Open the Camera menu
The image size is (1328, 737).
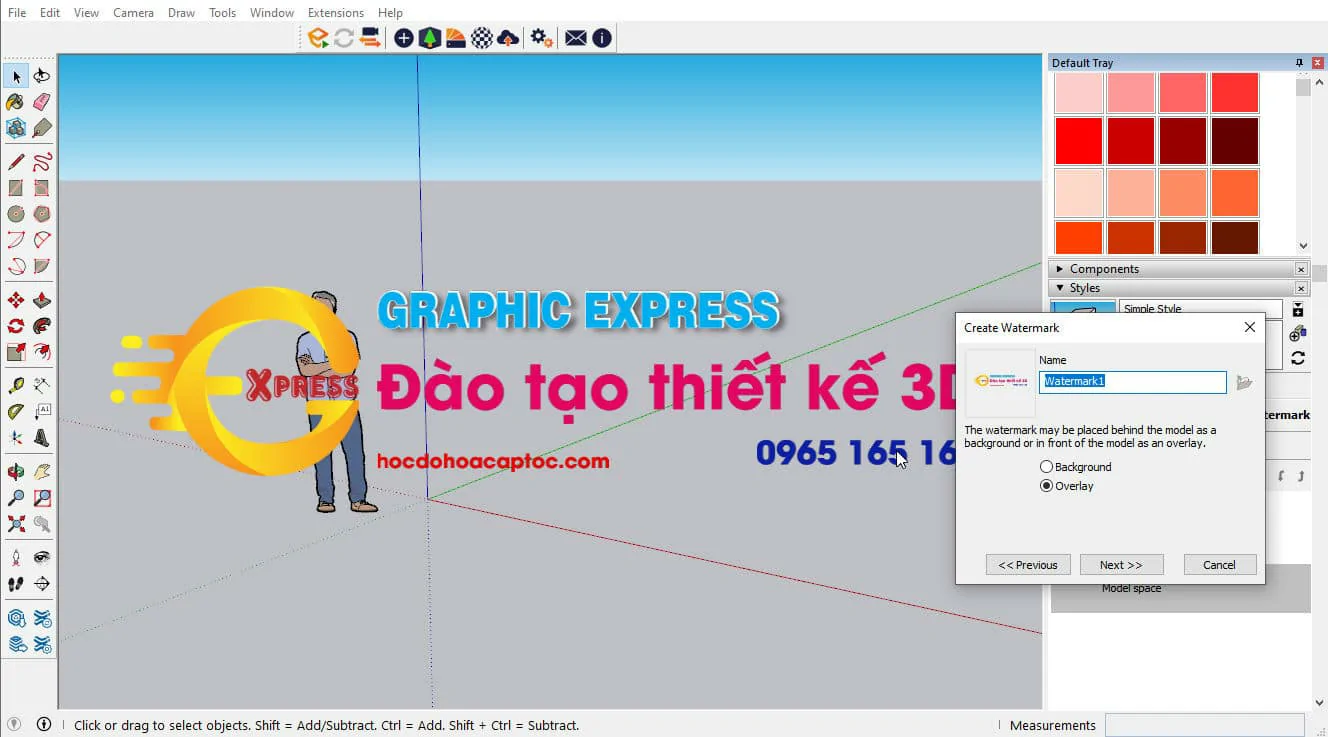pyautogui.click(x=133, y=12)
